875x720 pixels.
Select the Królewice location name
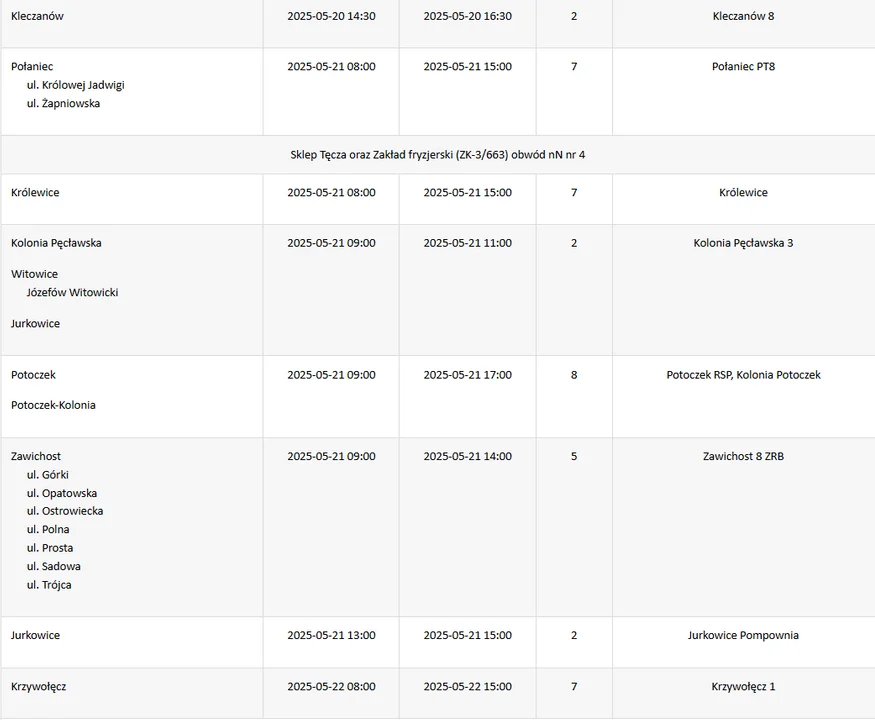click(x=35, y=193)
